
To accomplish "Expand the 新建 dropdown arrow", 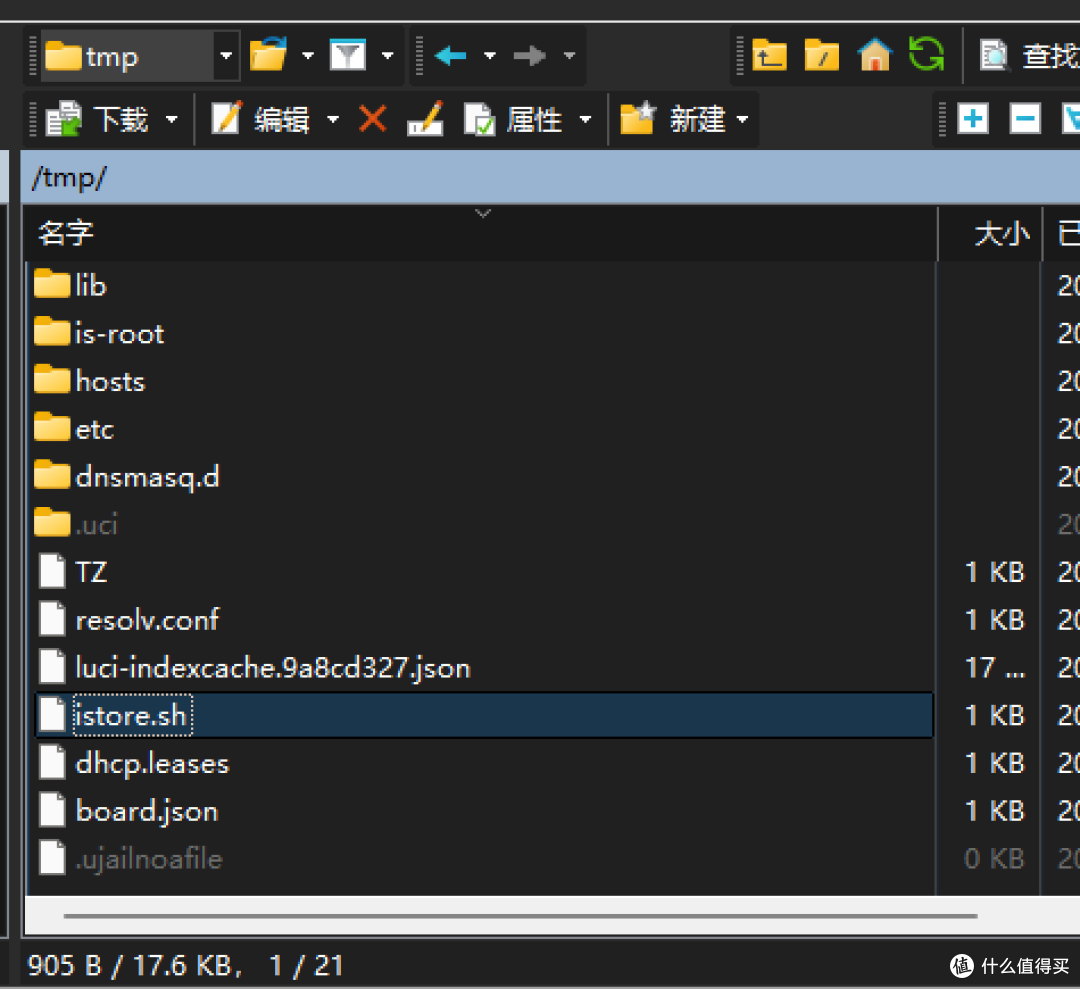I will pos(742,121).
